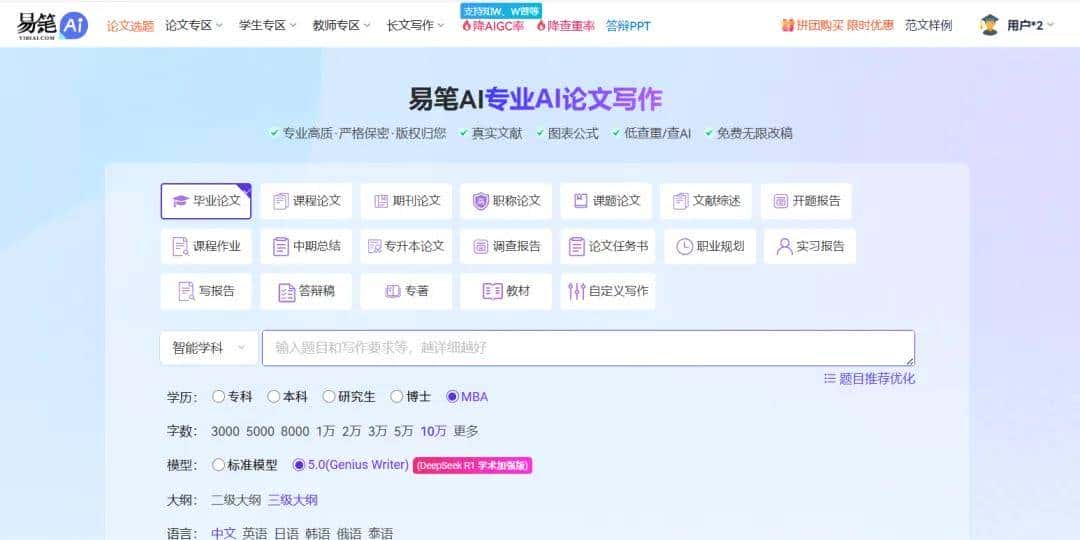Click the DeepSeek R1 学术加强版 badge
The image size is (1080, 540).
pos(472,466)
